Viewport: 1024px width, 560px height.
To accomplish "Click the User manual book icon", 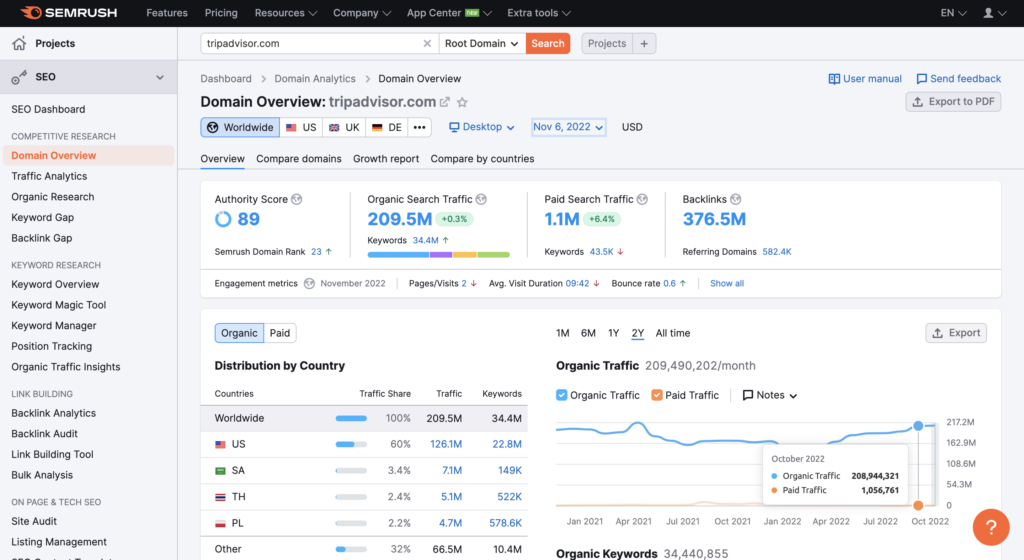I will [x=834, y=79].
